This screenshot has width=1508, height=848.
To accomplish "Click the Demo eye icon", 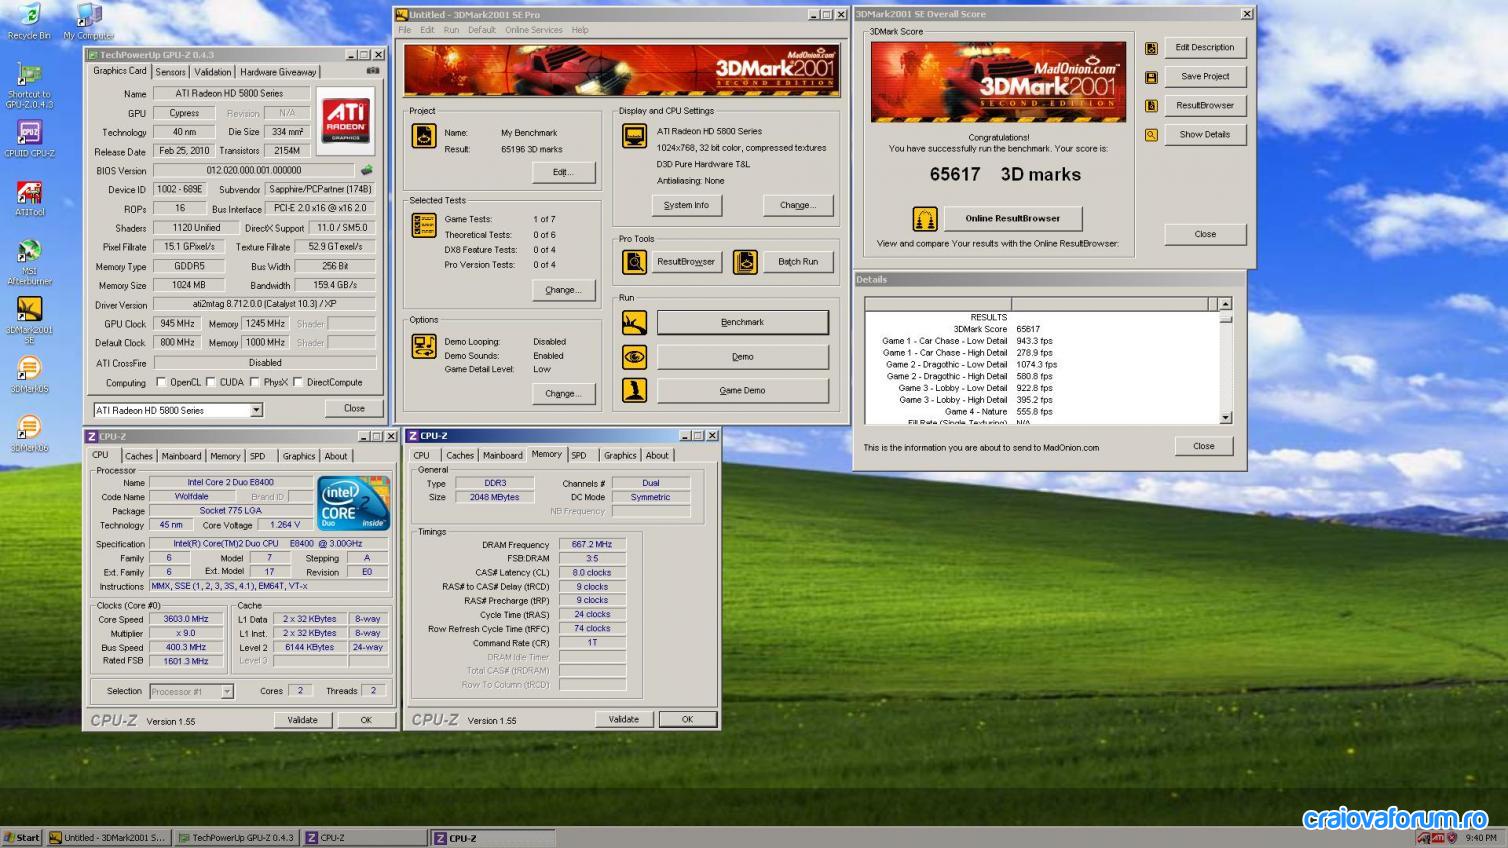I will coord(634,357).
